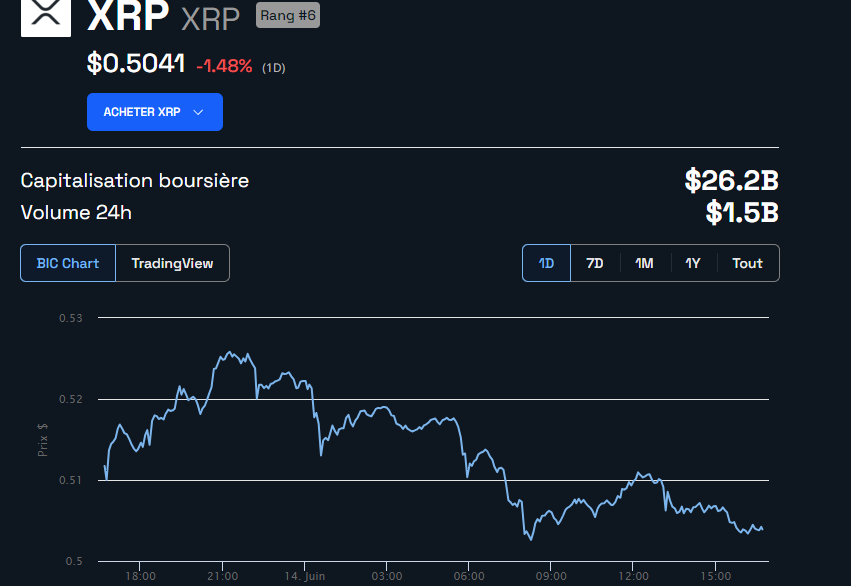Click the $26.2B market cap value
The width and height of the screenshot is (851, 586).
tap(731, 181)
